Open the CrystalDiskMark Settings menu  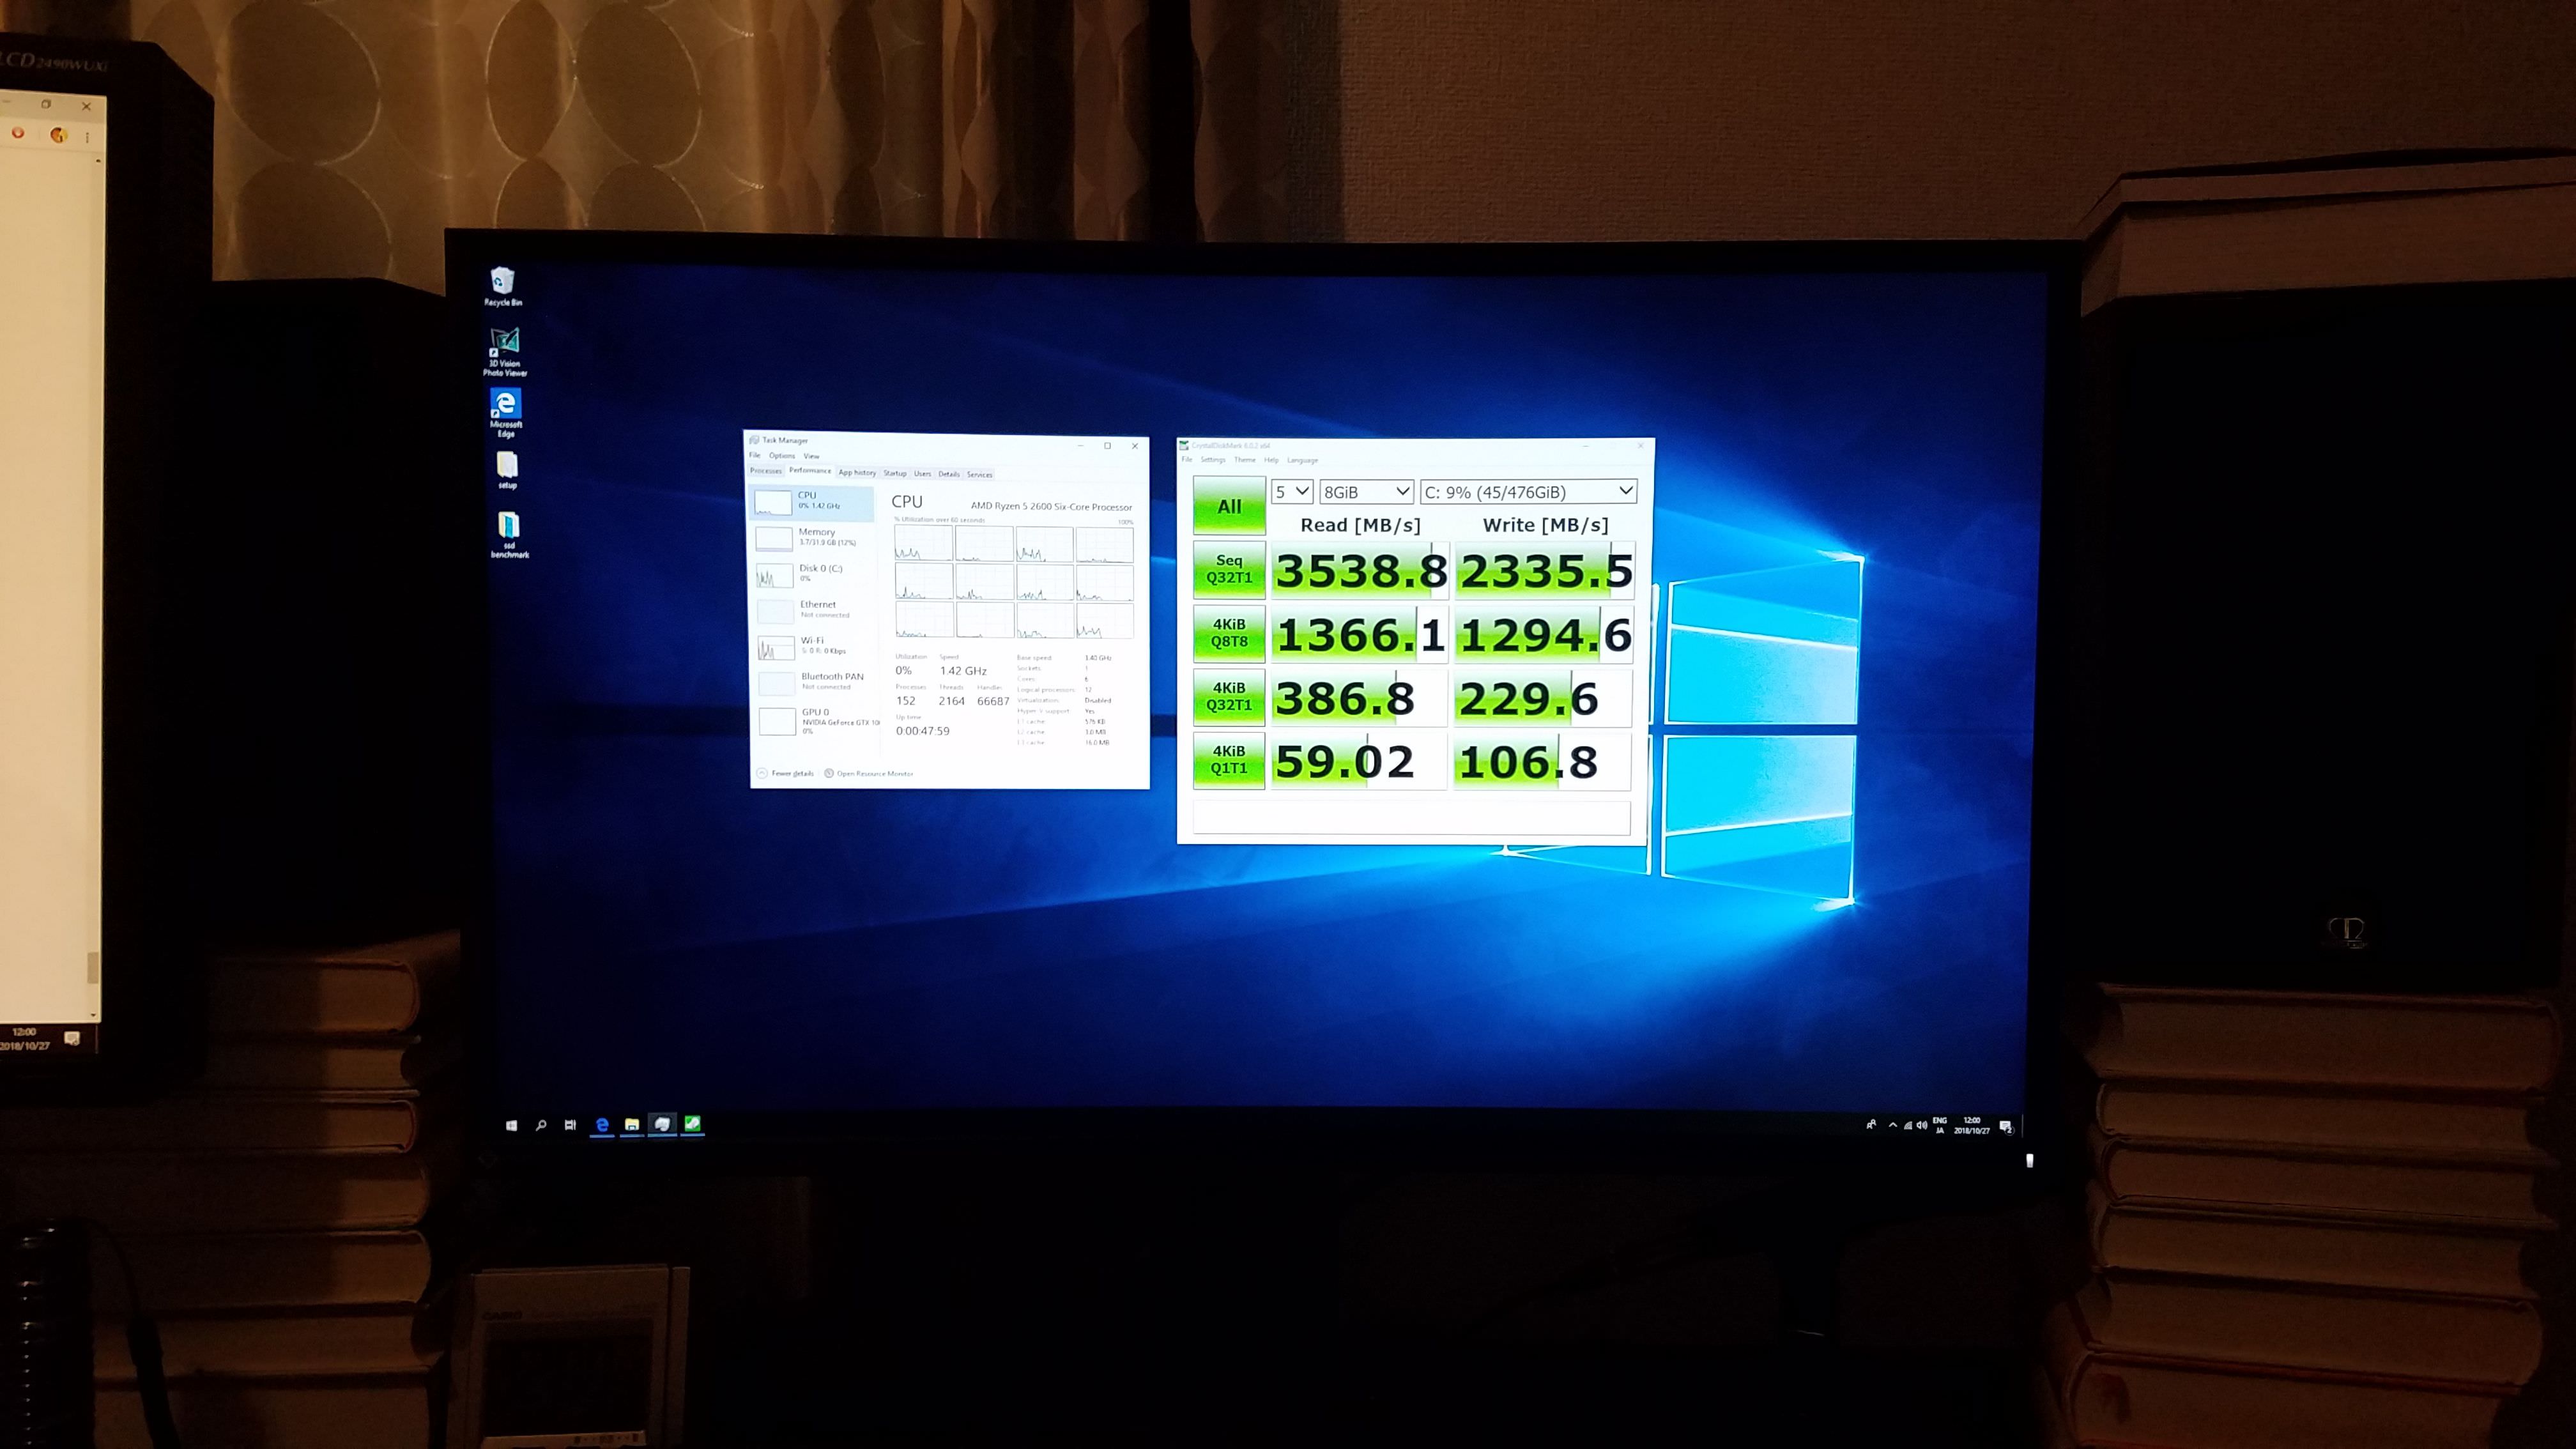click(1212, 460)
